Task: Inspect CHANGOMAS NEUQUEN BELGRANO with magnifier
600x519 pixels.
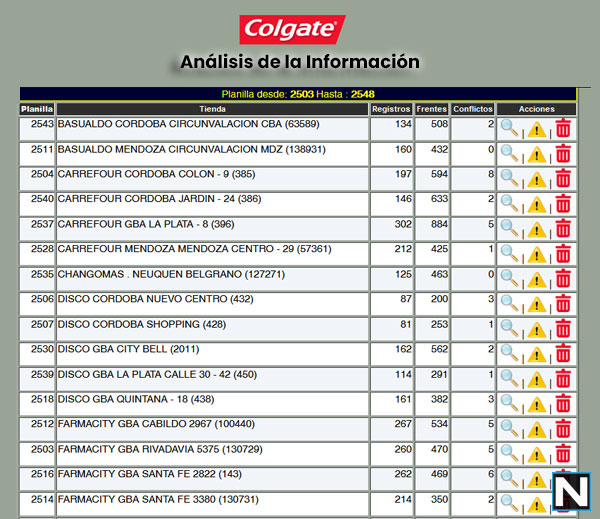Action: (x=509, y=278)
